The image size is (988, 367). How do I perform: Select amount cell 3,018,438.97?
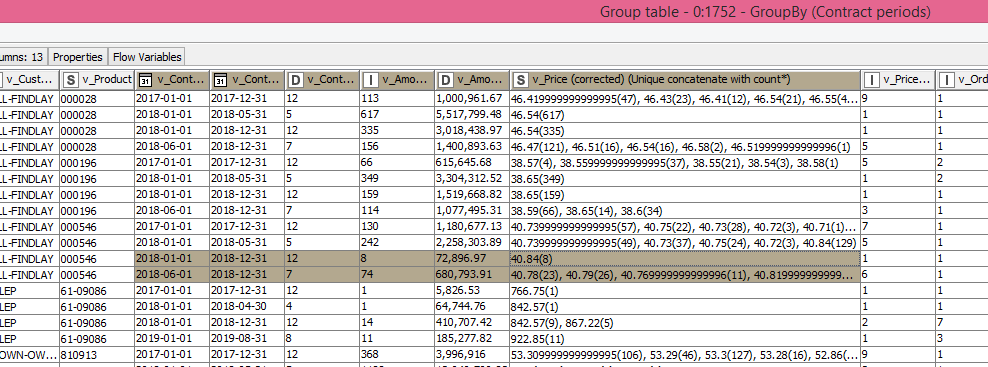pos(472,131)
